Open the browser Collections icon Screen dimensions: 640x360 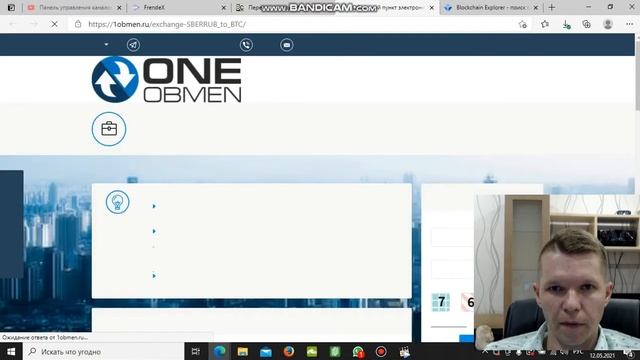pos(587,24)
